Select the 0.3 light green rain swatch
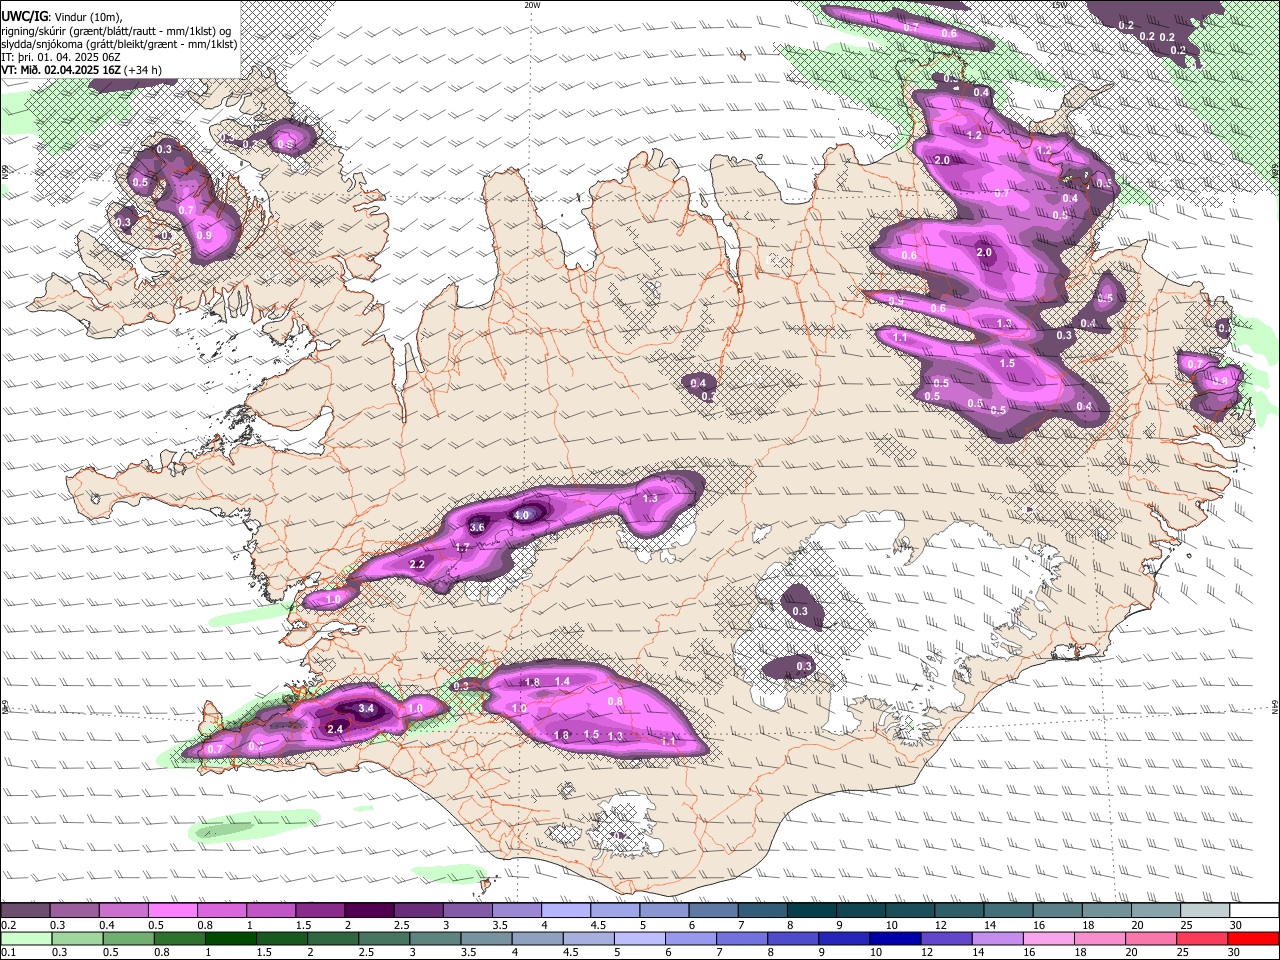The width and height of the screenshot is (1280, 960). click(x=77, y=938)
